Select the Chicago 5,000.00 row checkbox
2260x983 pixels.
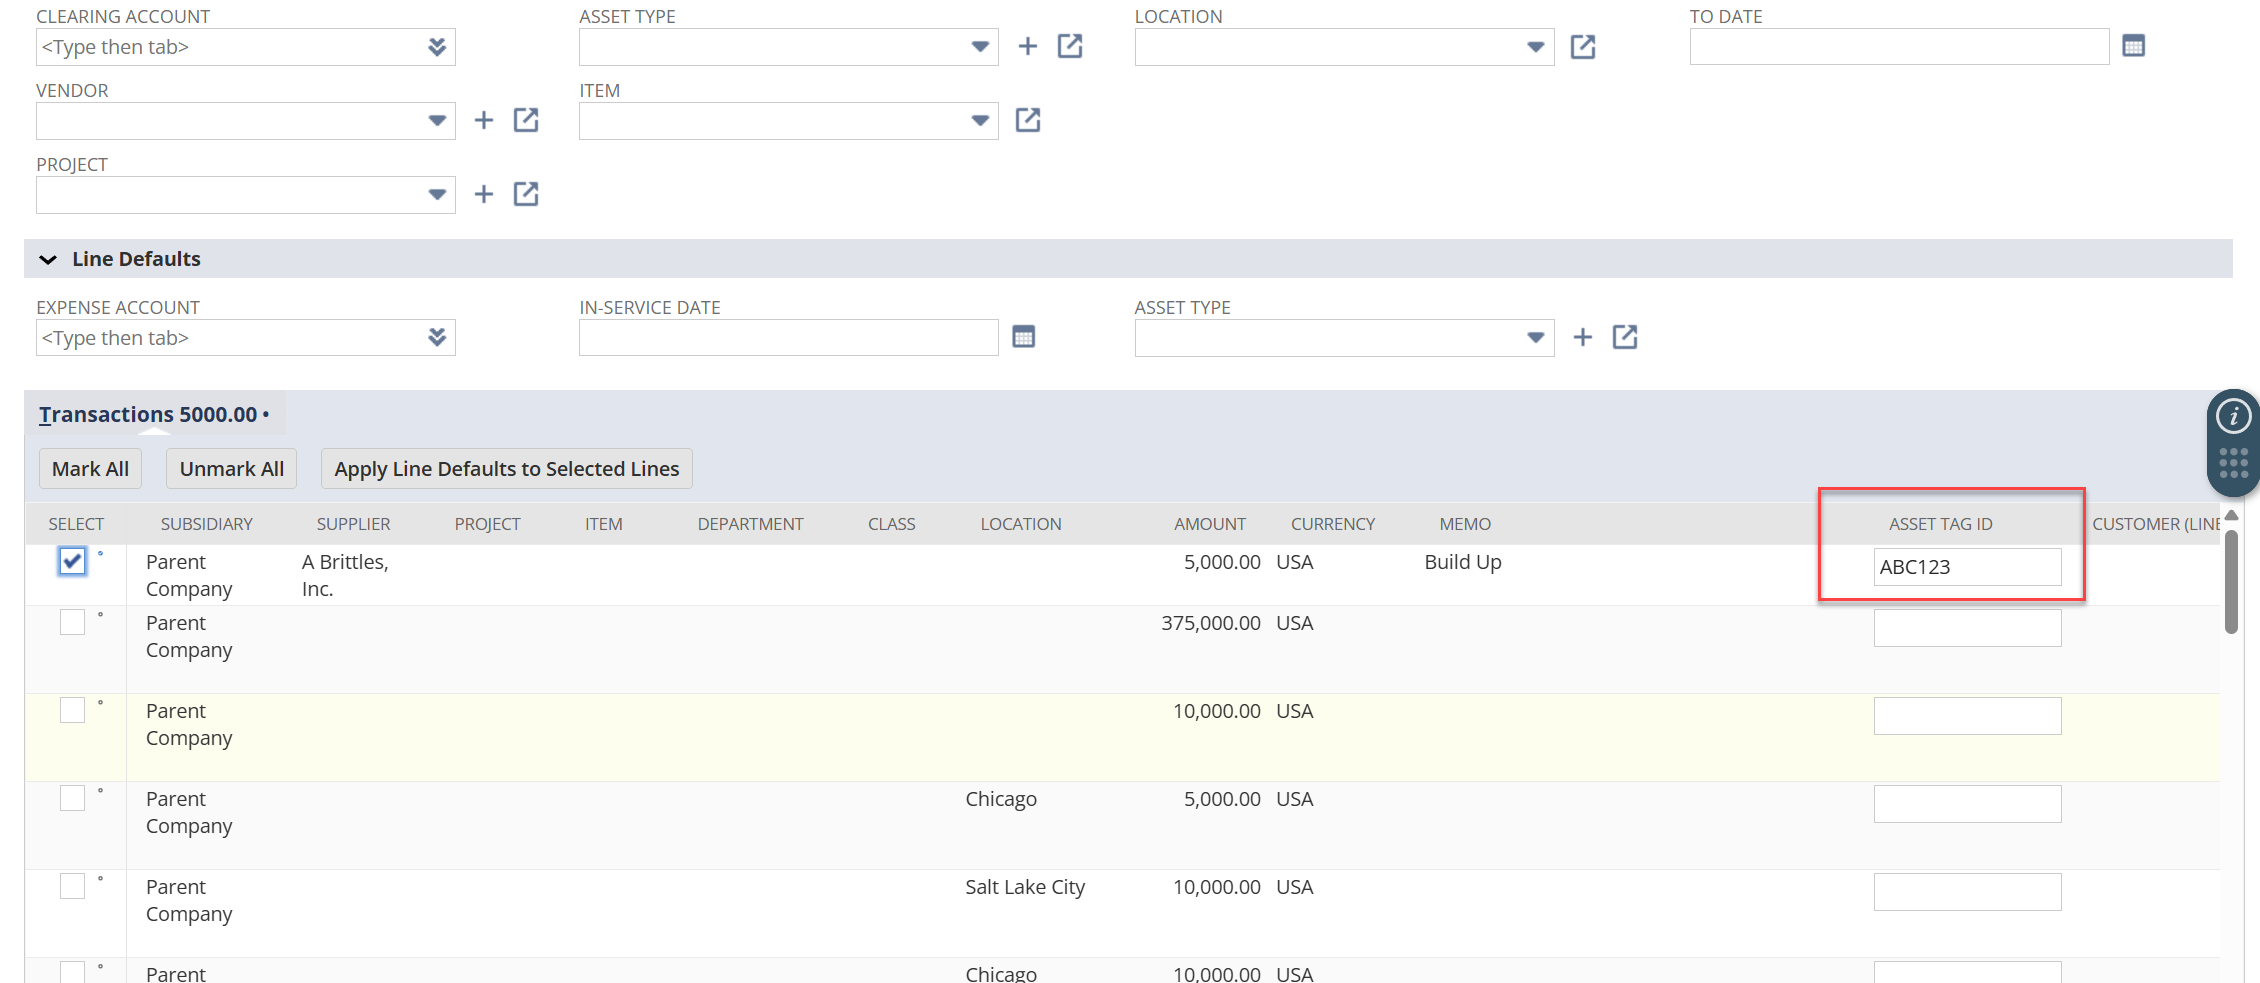click(72, 798)
